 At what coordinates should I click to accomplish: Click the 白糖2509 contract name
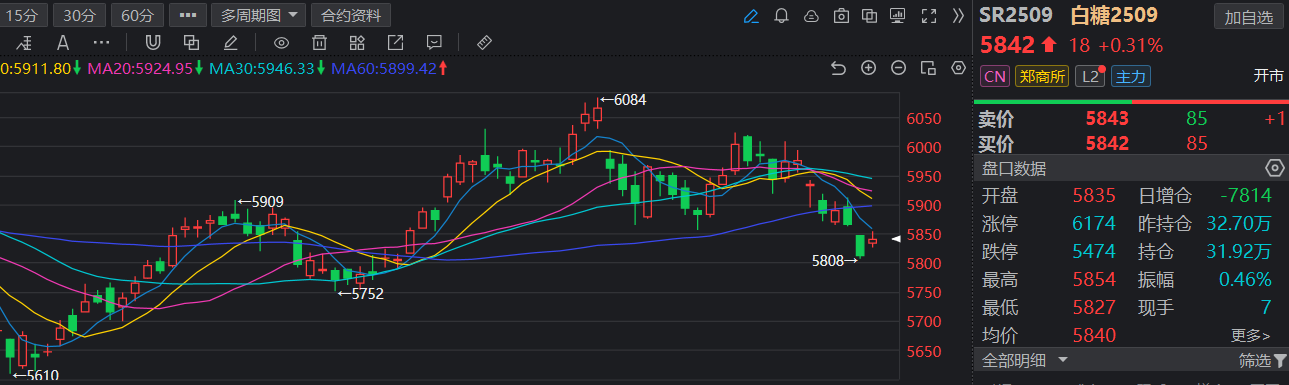click(1115, 16)
